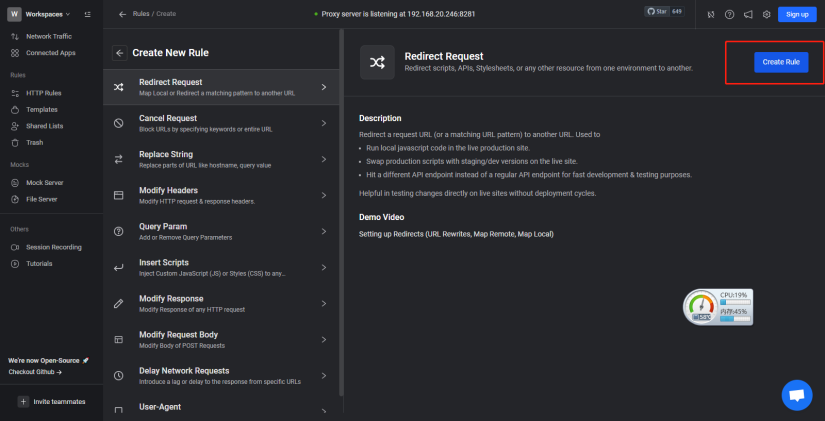Click the Redirect Request shuffle icon in the rule list
Screen dimensions: 825x421
(x=118, y=87)
